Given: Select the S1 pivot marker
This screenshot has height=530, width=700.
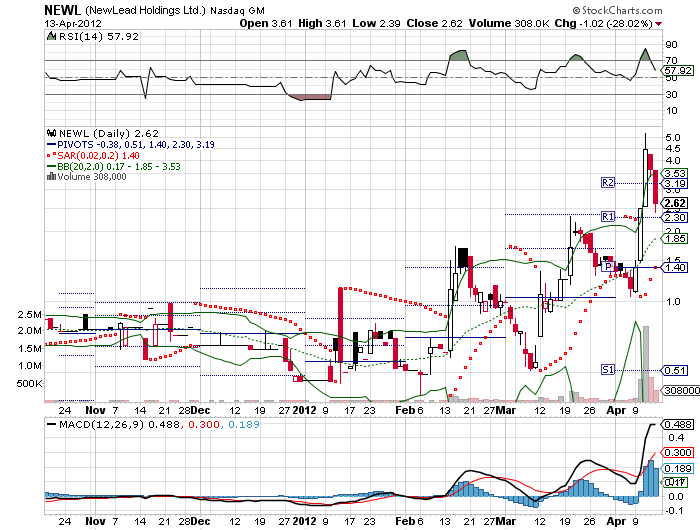Looking at the screenshot, I should coord(608,370).
